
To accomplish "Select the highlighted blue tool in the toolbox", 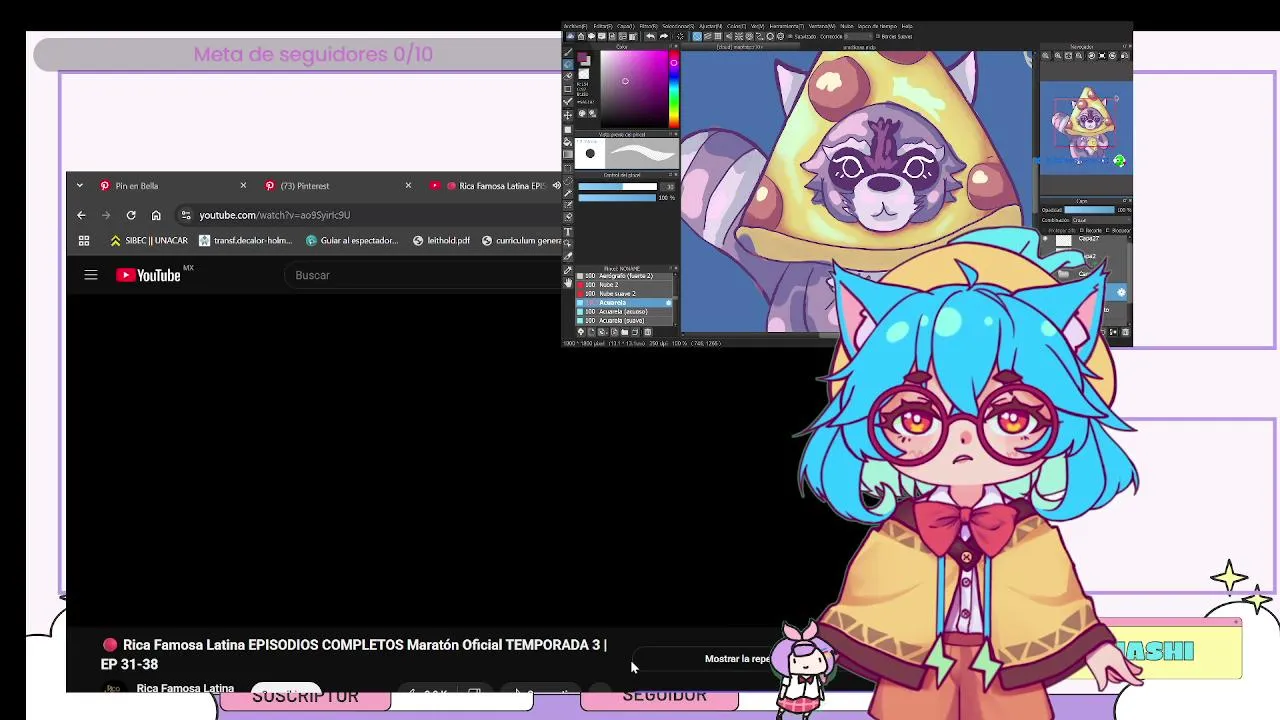I will pyautogui.click(x=568, y=64).
